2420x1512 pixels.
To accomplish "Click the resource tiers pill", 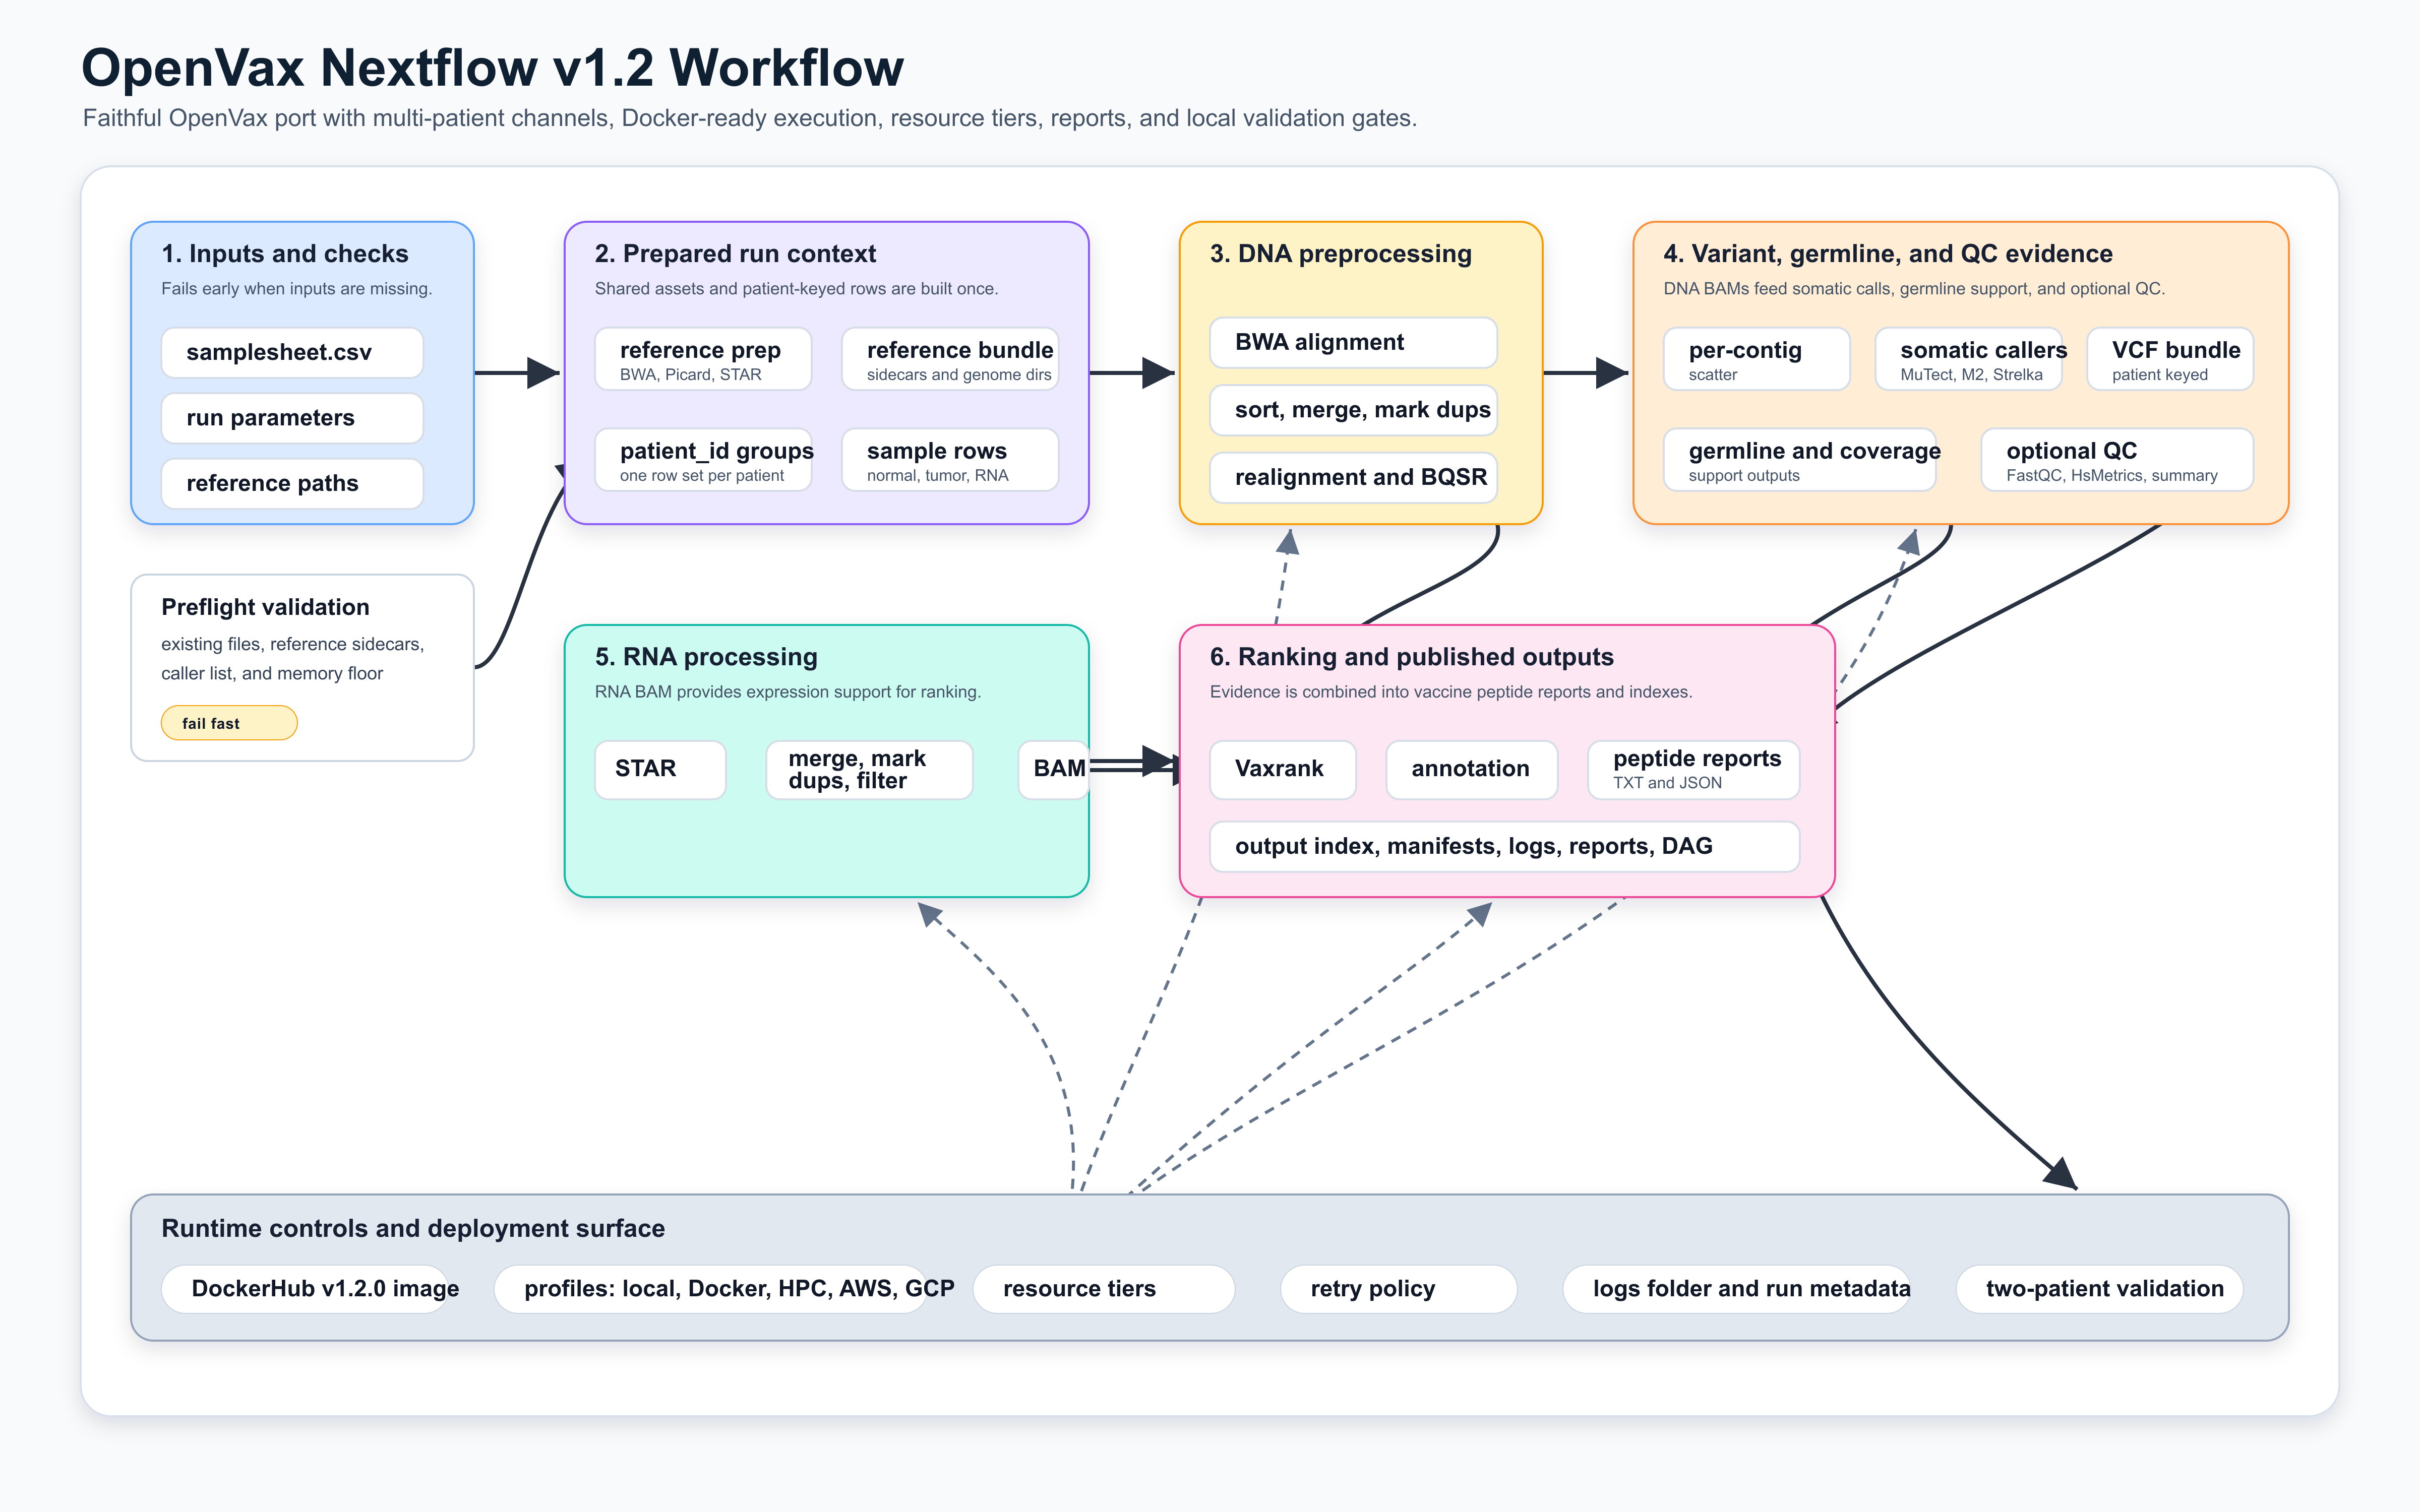I will [1104, 1289].
